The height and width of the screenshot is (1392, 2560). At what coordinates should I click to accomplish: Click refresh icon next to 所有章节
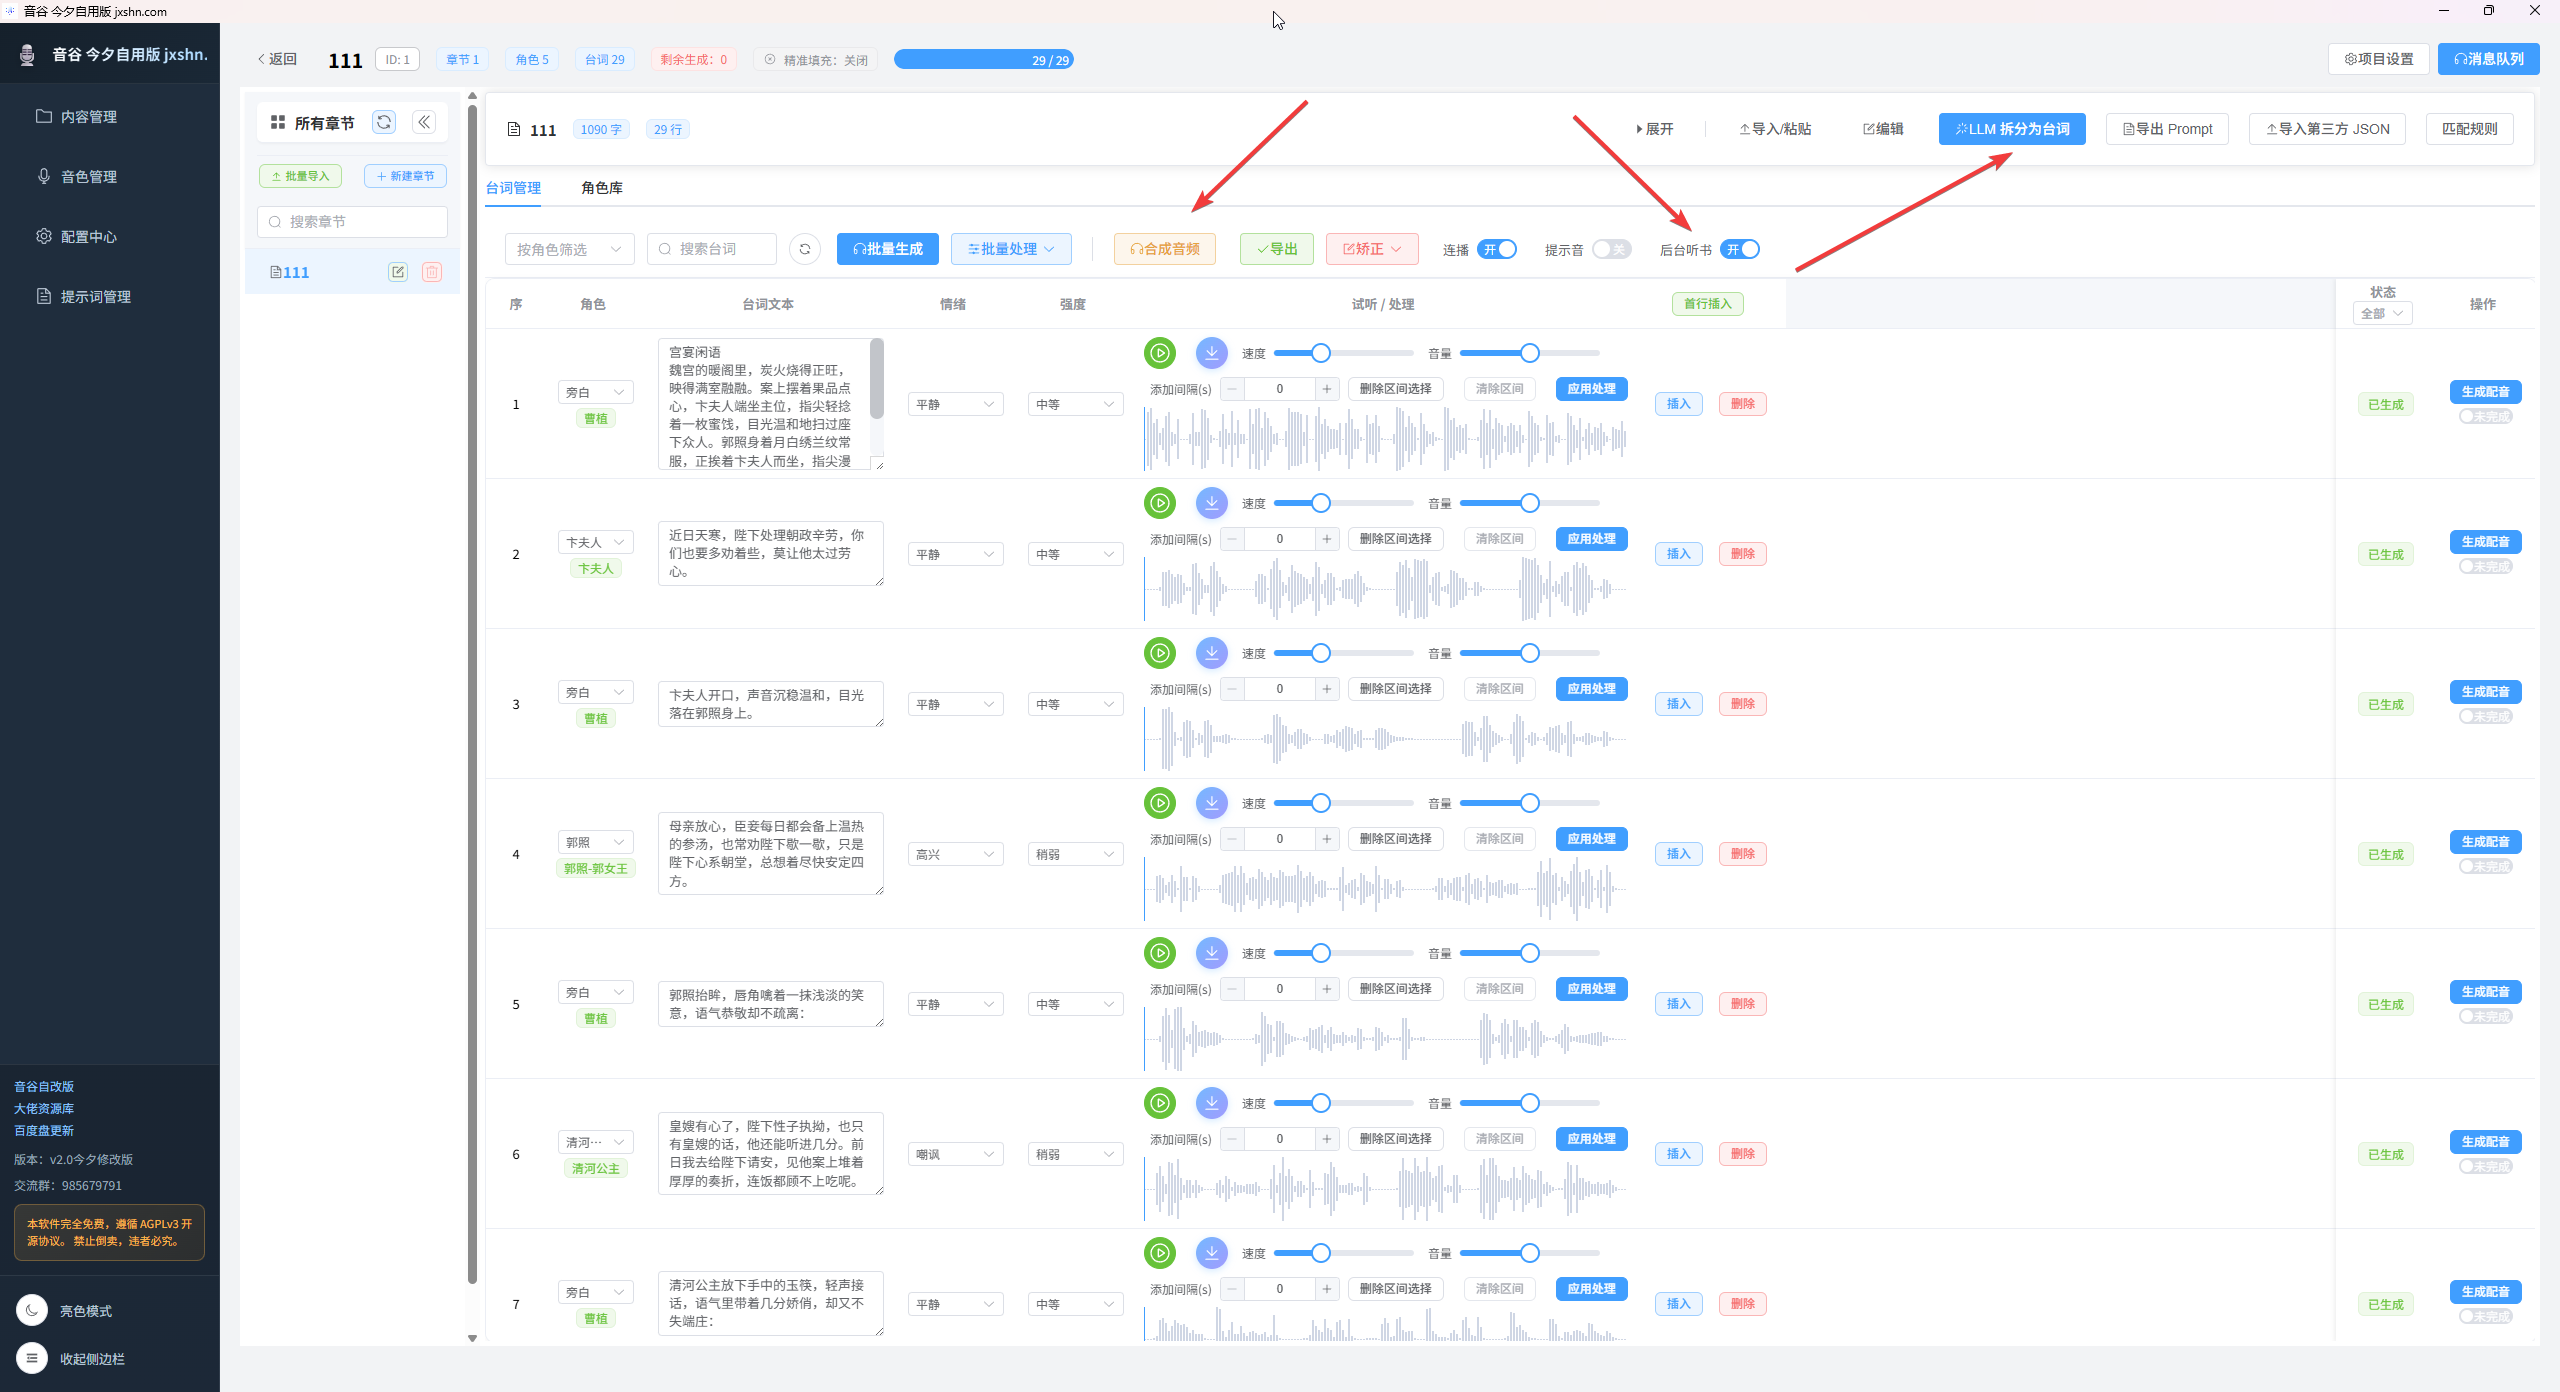tap(384, 122)
